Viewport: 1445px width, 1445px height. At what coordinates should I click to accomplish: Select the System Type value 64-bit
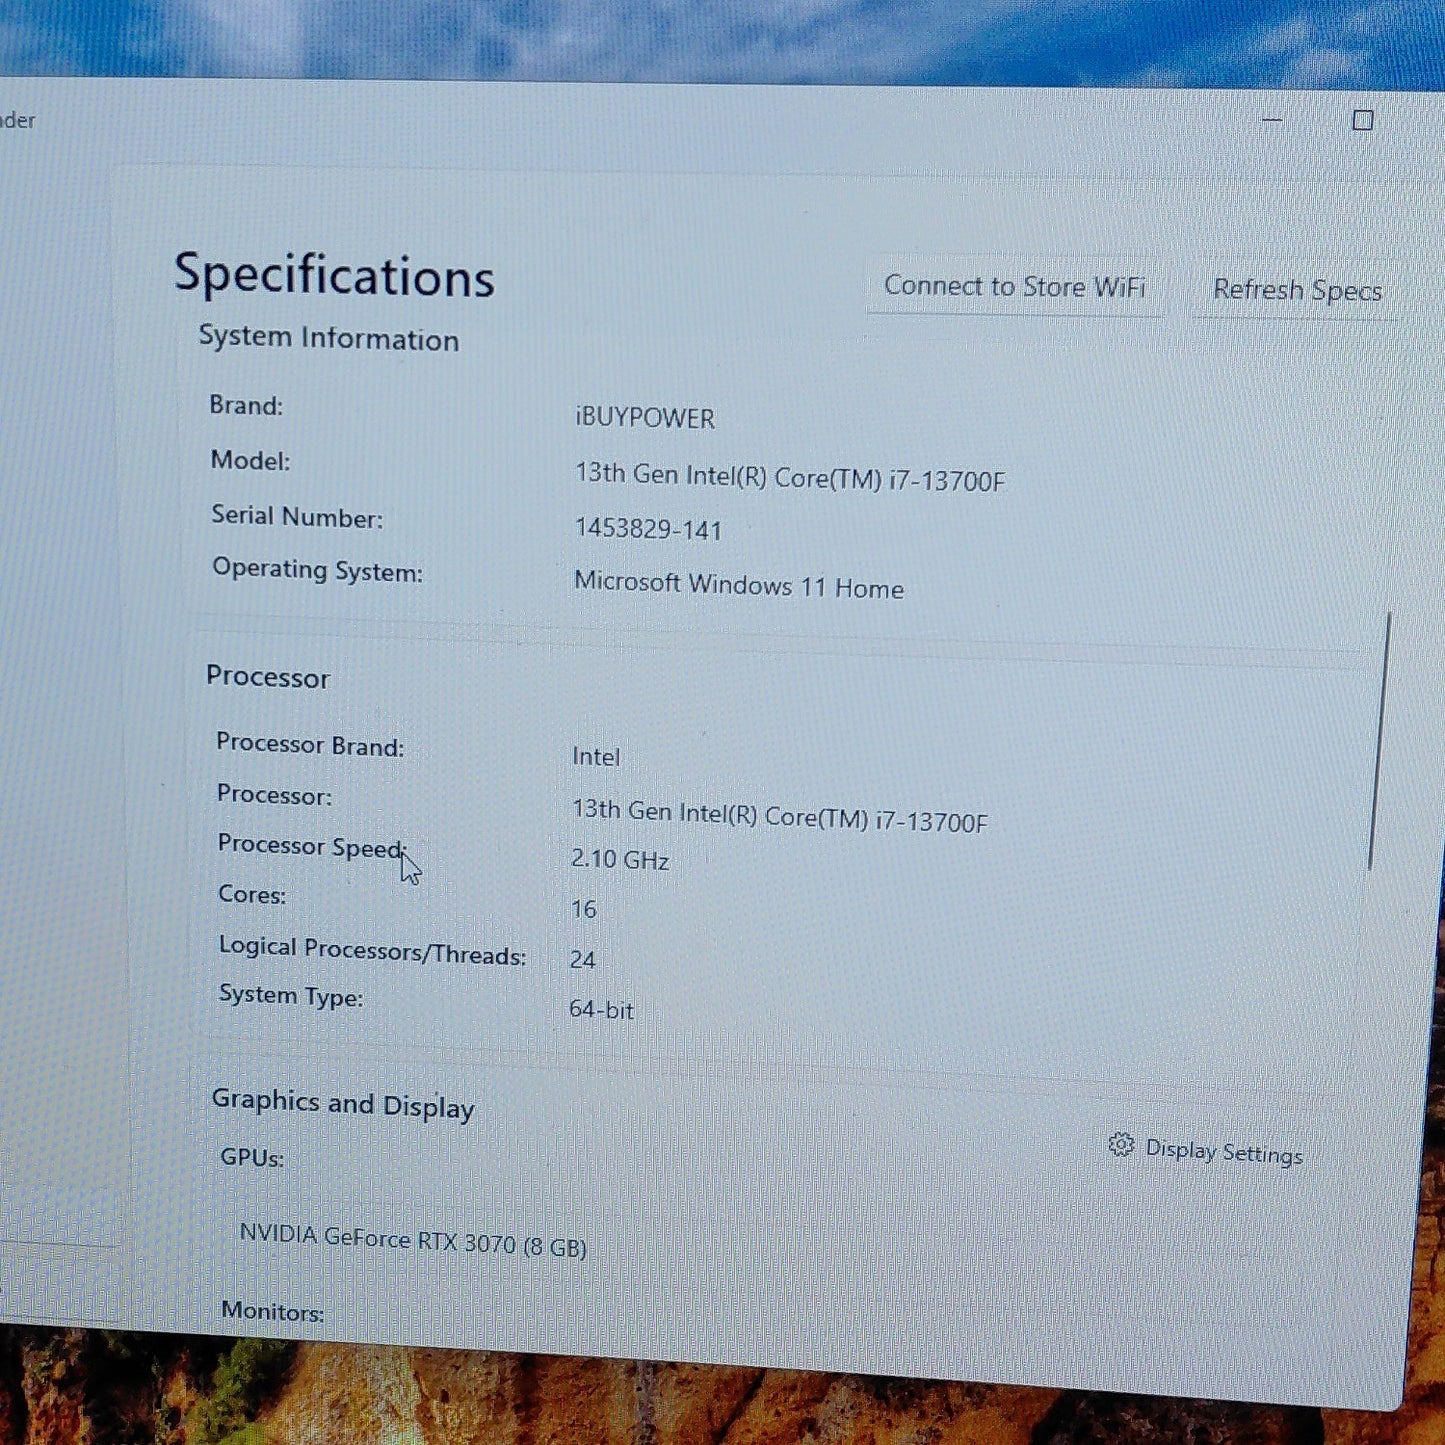coord(601,1010)
